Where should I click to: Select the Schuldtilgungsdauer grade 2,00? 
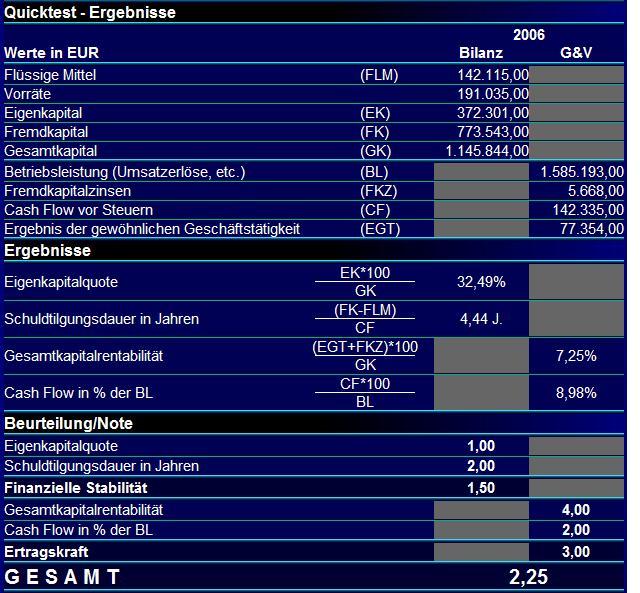(481, 466)
